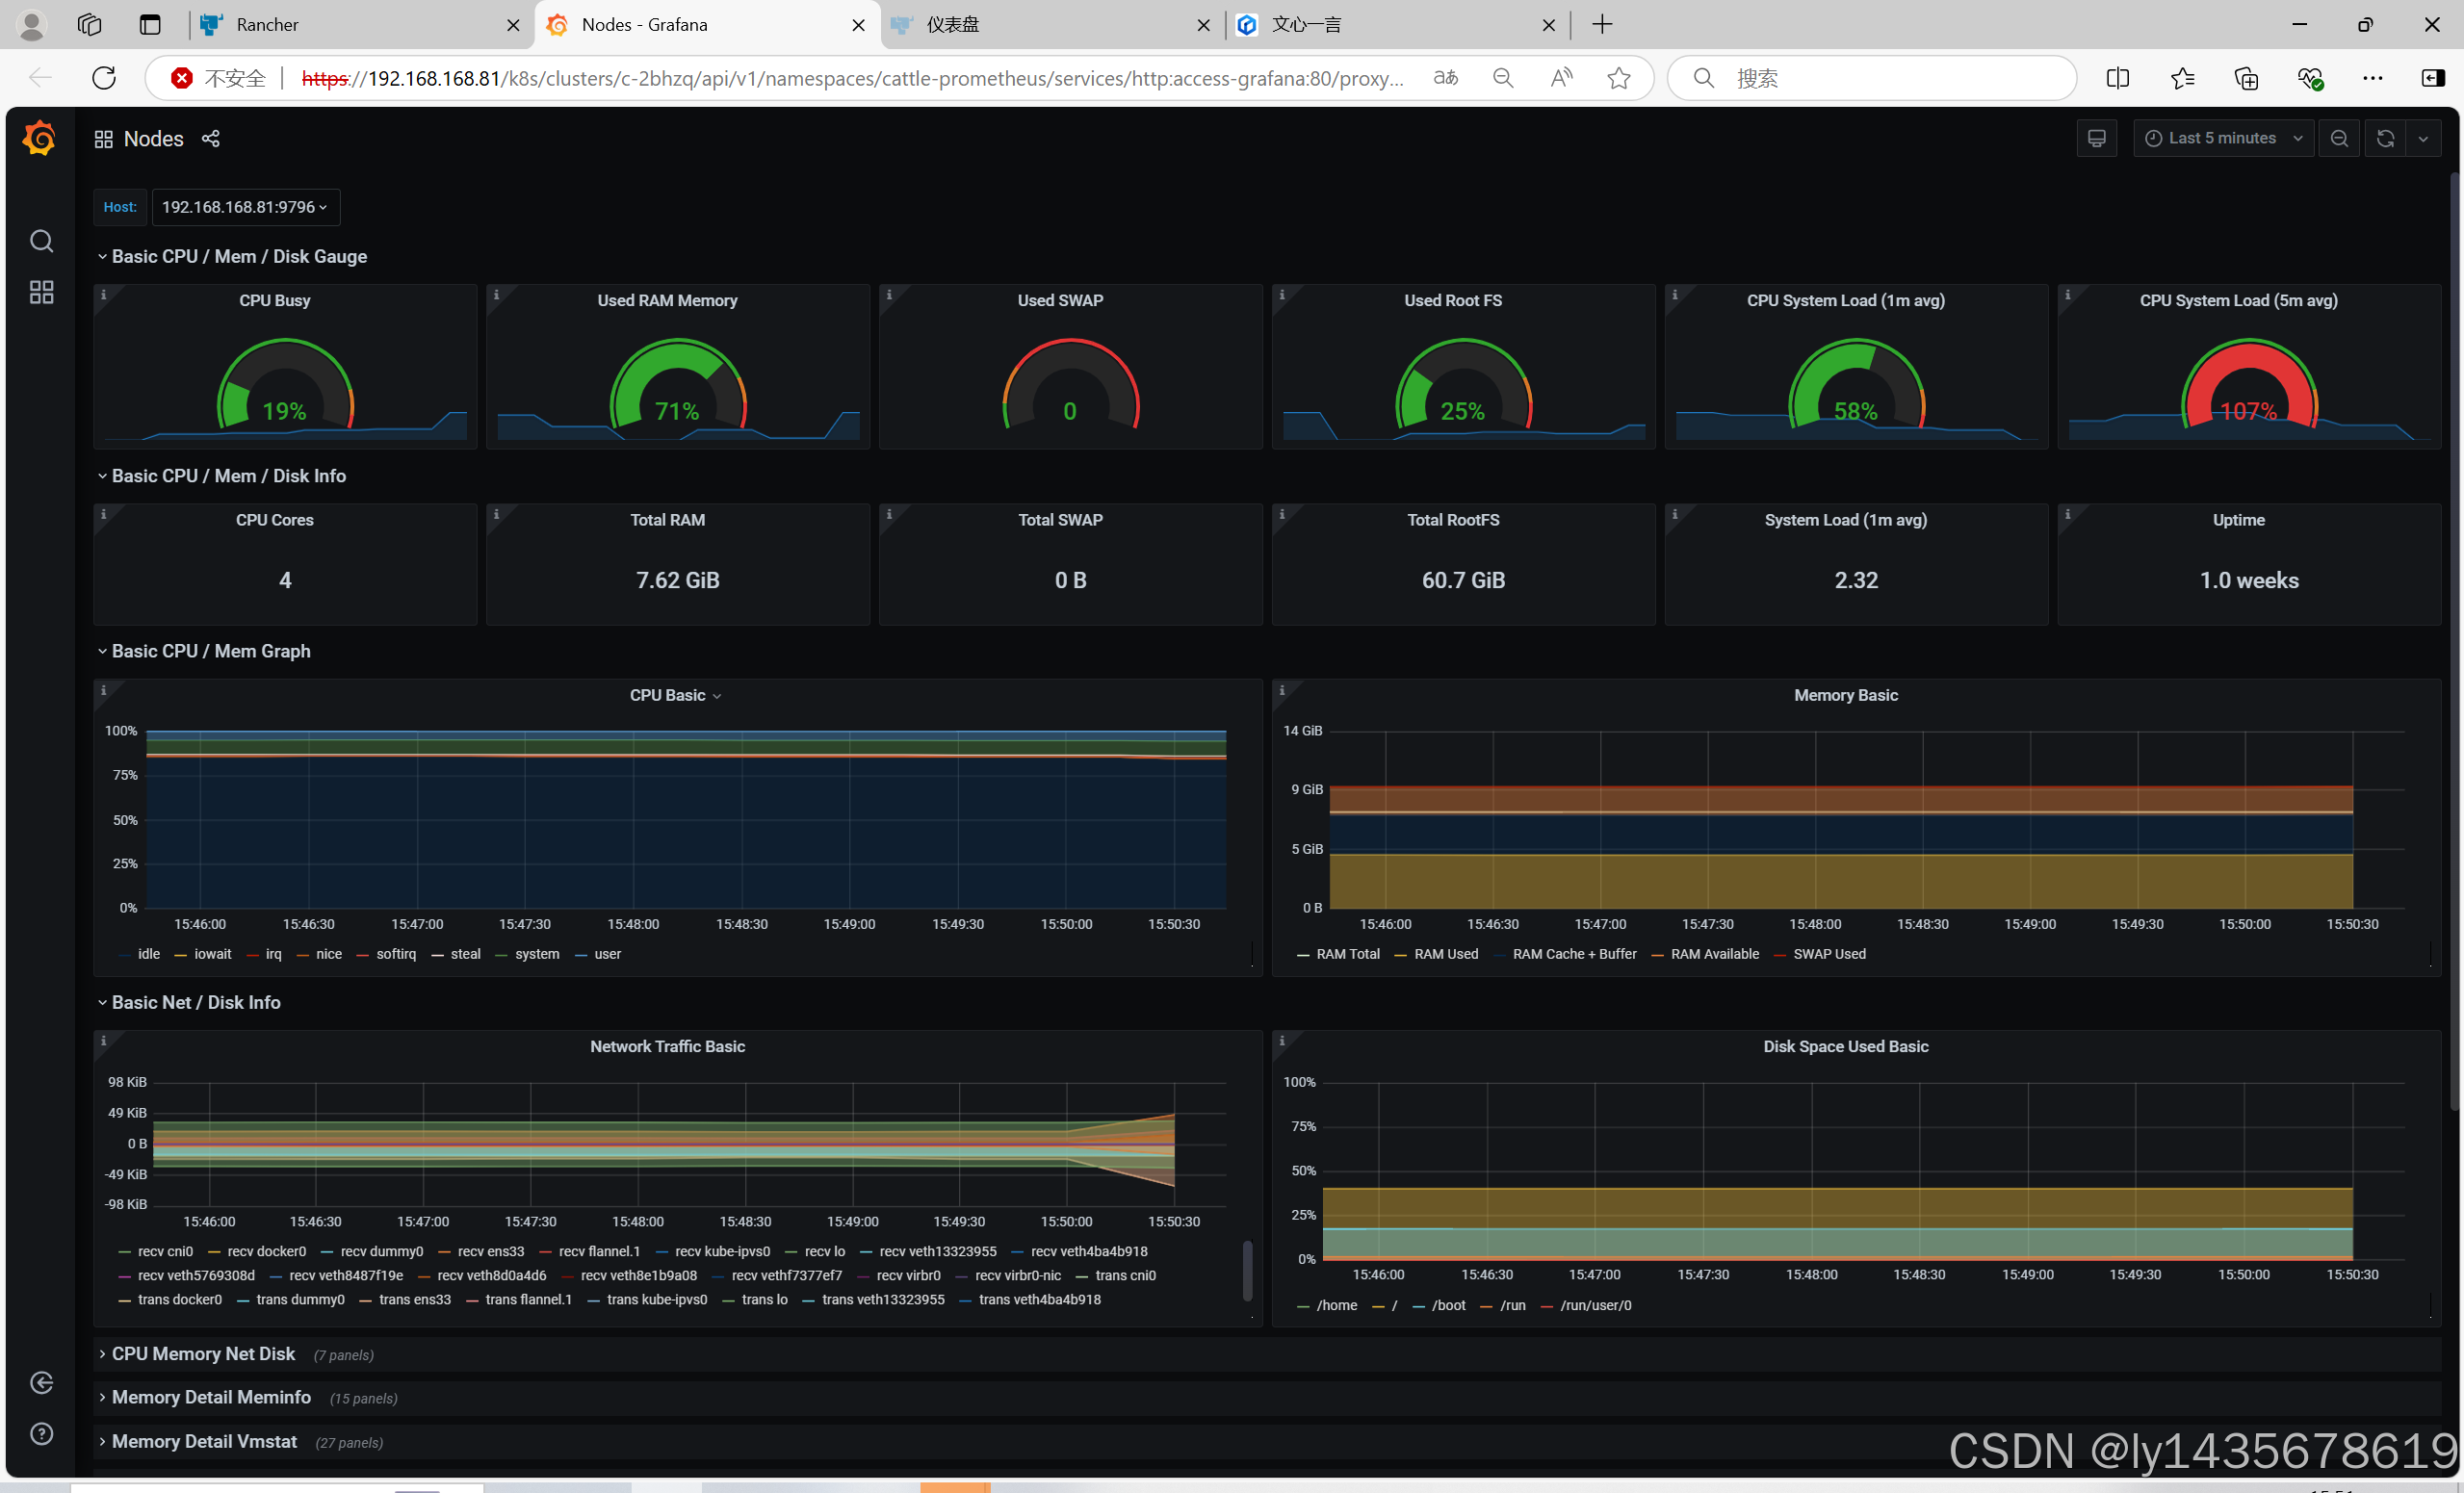Open the CPU Basic panel title menu
Viewport: 2464px width, 1493px height.
pos(676,695)
